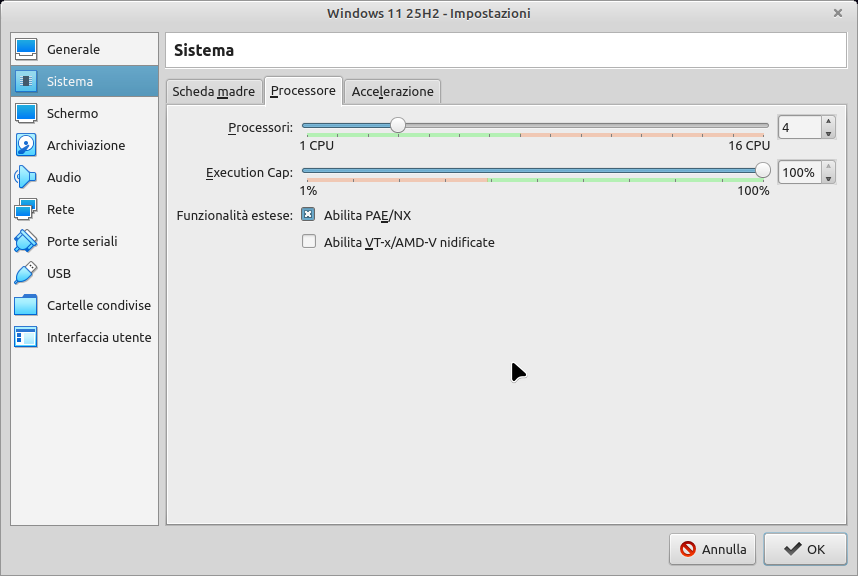This screenshot has height=576, width=858.
Task: Open the USB settings icon
Action: [26, 273]
